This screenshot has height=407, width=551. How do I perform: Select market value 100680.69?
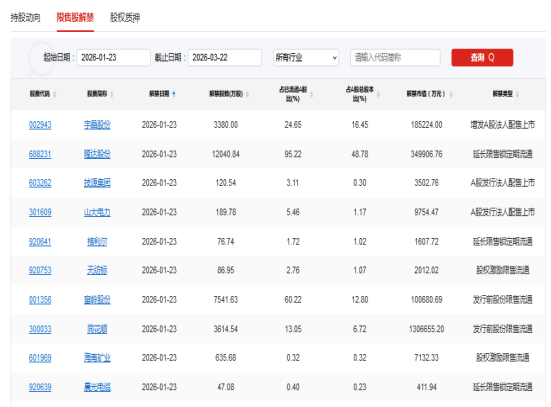coord(427,300)
